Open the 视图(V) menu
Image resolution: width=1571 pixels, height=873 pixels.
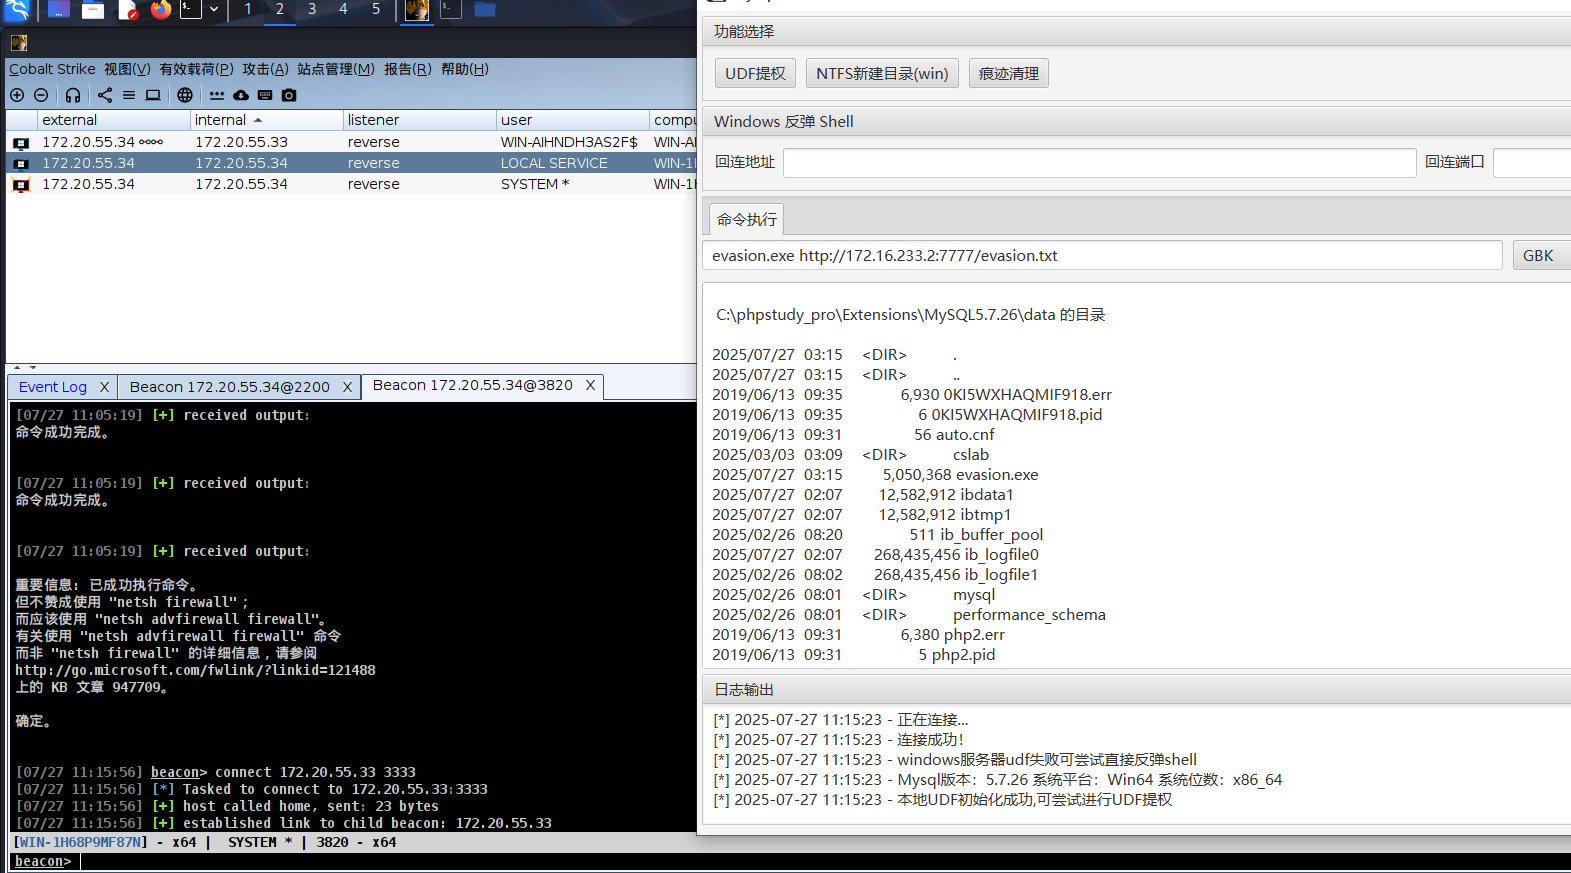pyautogui.click(x=127, y=69)
